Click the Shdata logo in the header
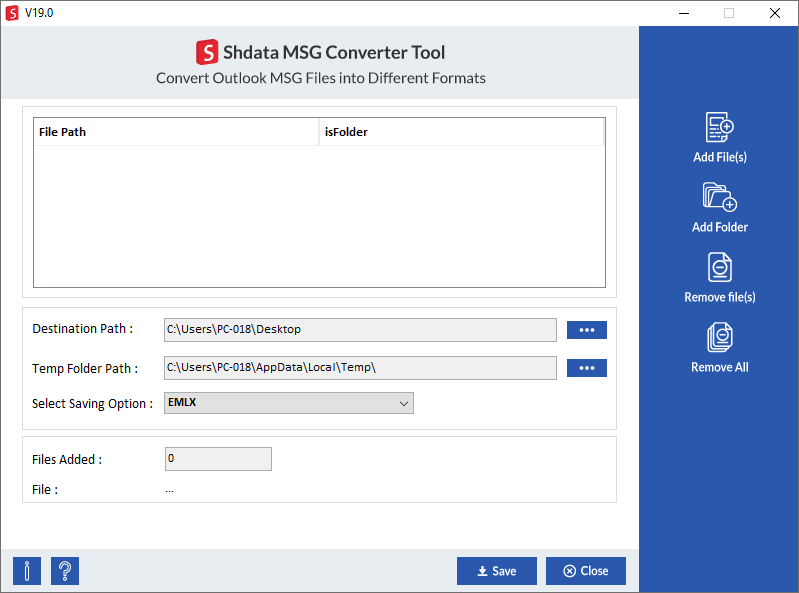 (x=207, y=52)
